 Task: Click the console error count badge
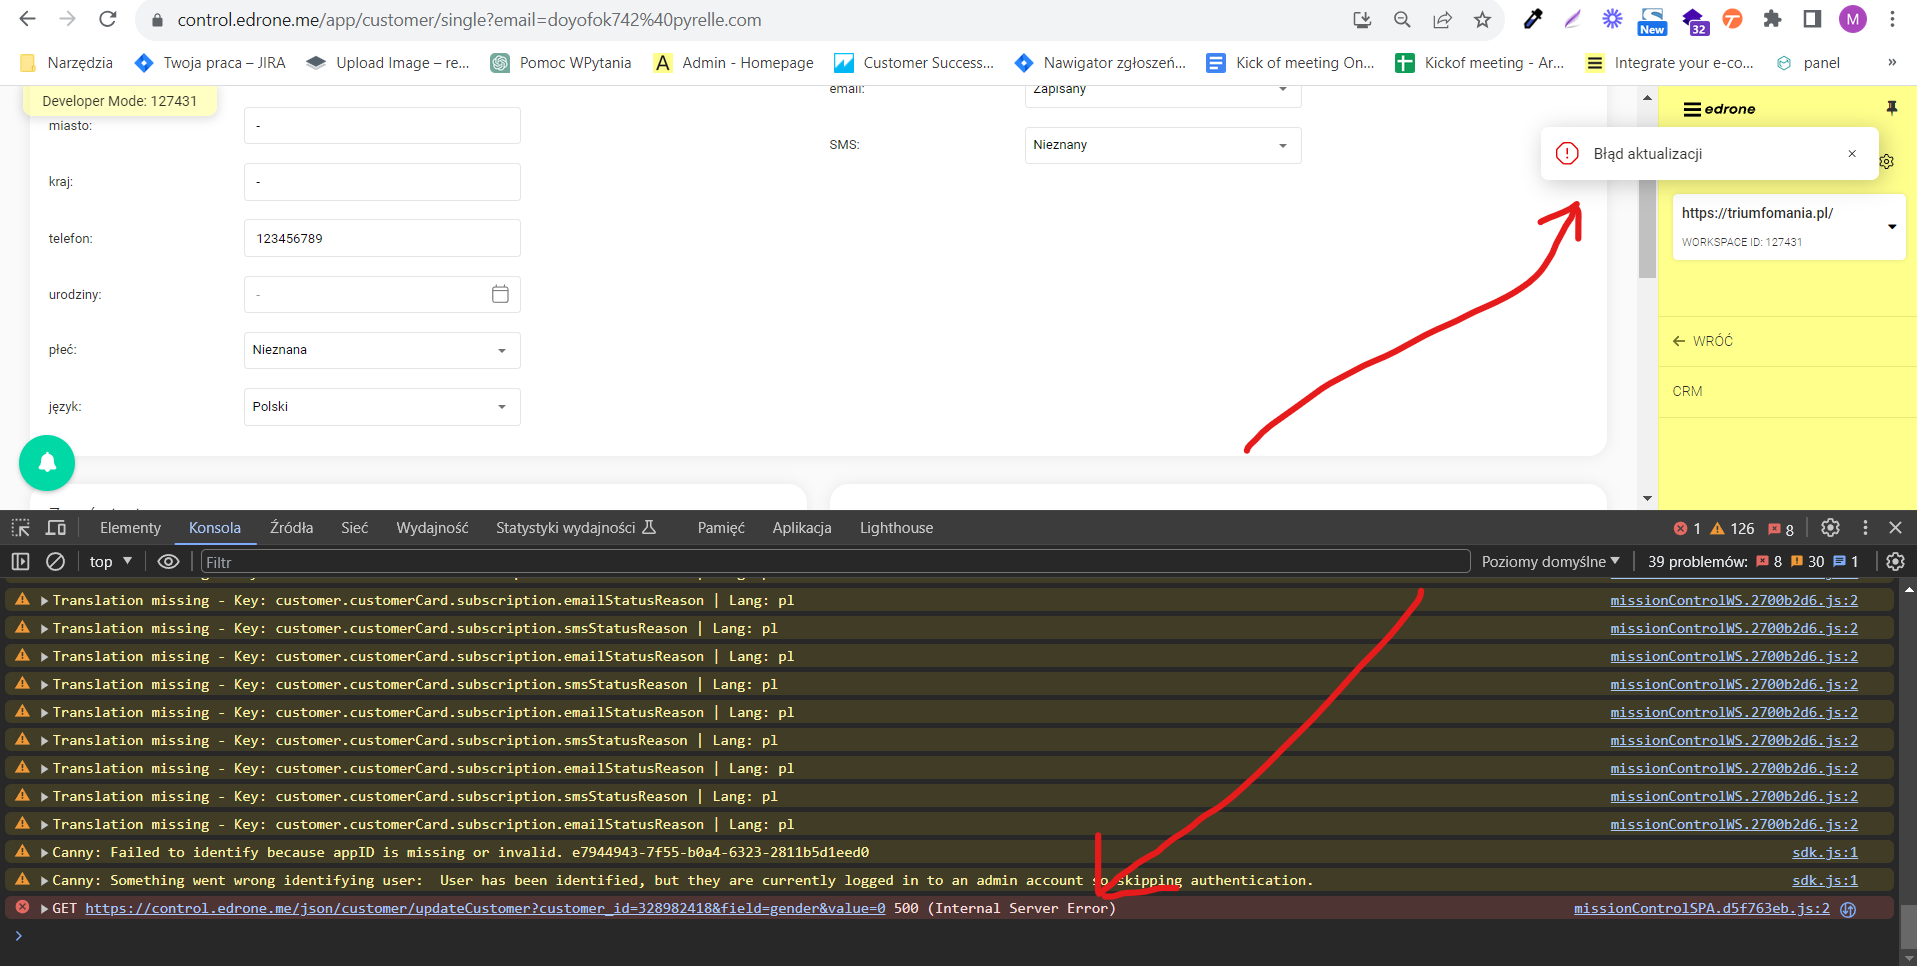pyautogui.click(x=1687, y=528)
